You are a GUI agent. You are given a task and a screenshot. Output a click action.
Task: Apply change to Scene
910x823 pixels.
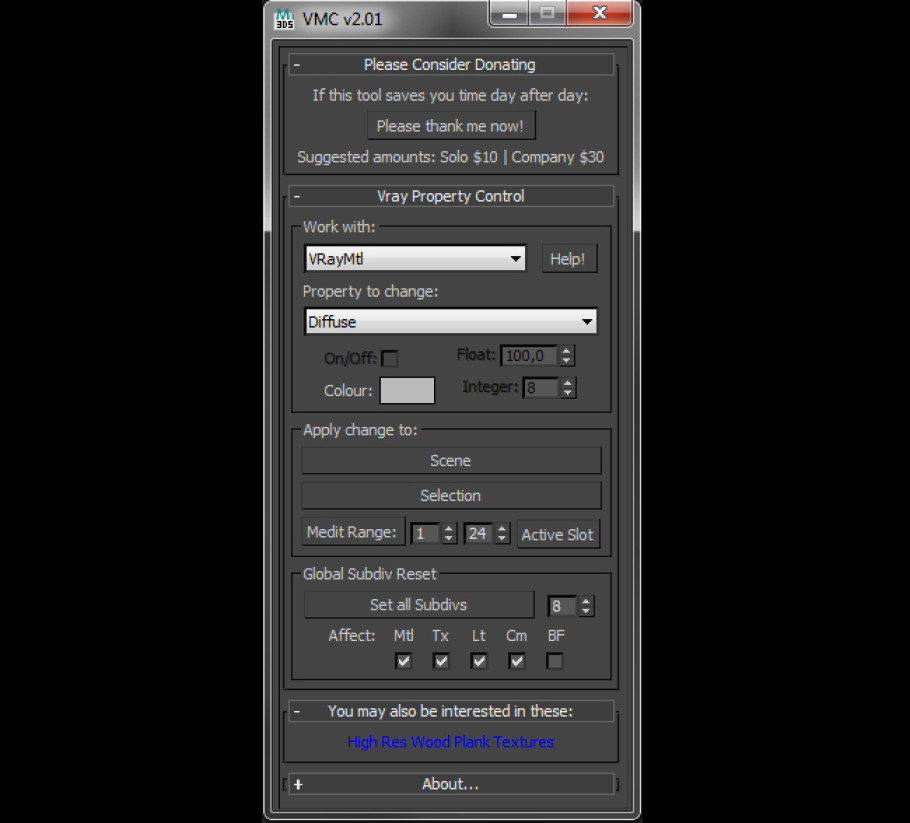[x=451, y=461]
